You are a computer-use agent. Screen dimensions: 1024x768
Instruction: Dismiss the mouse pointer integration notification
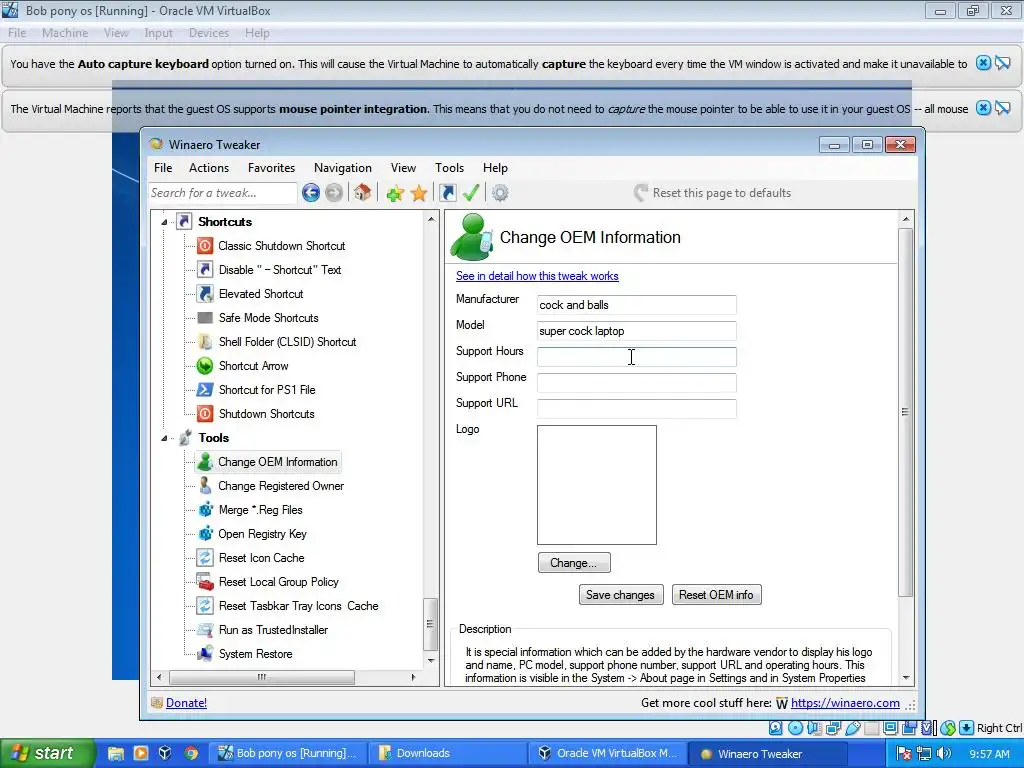coord(983,108)
